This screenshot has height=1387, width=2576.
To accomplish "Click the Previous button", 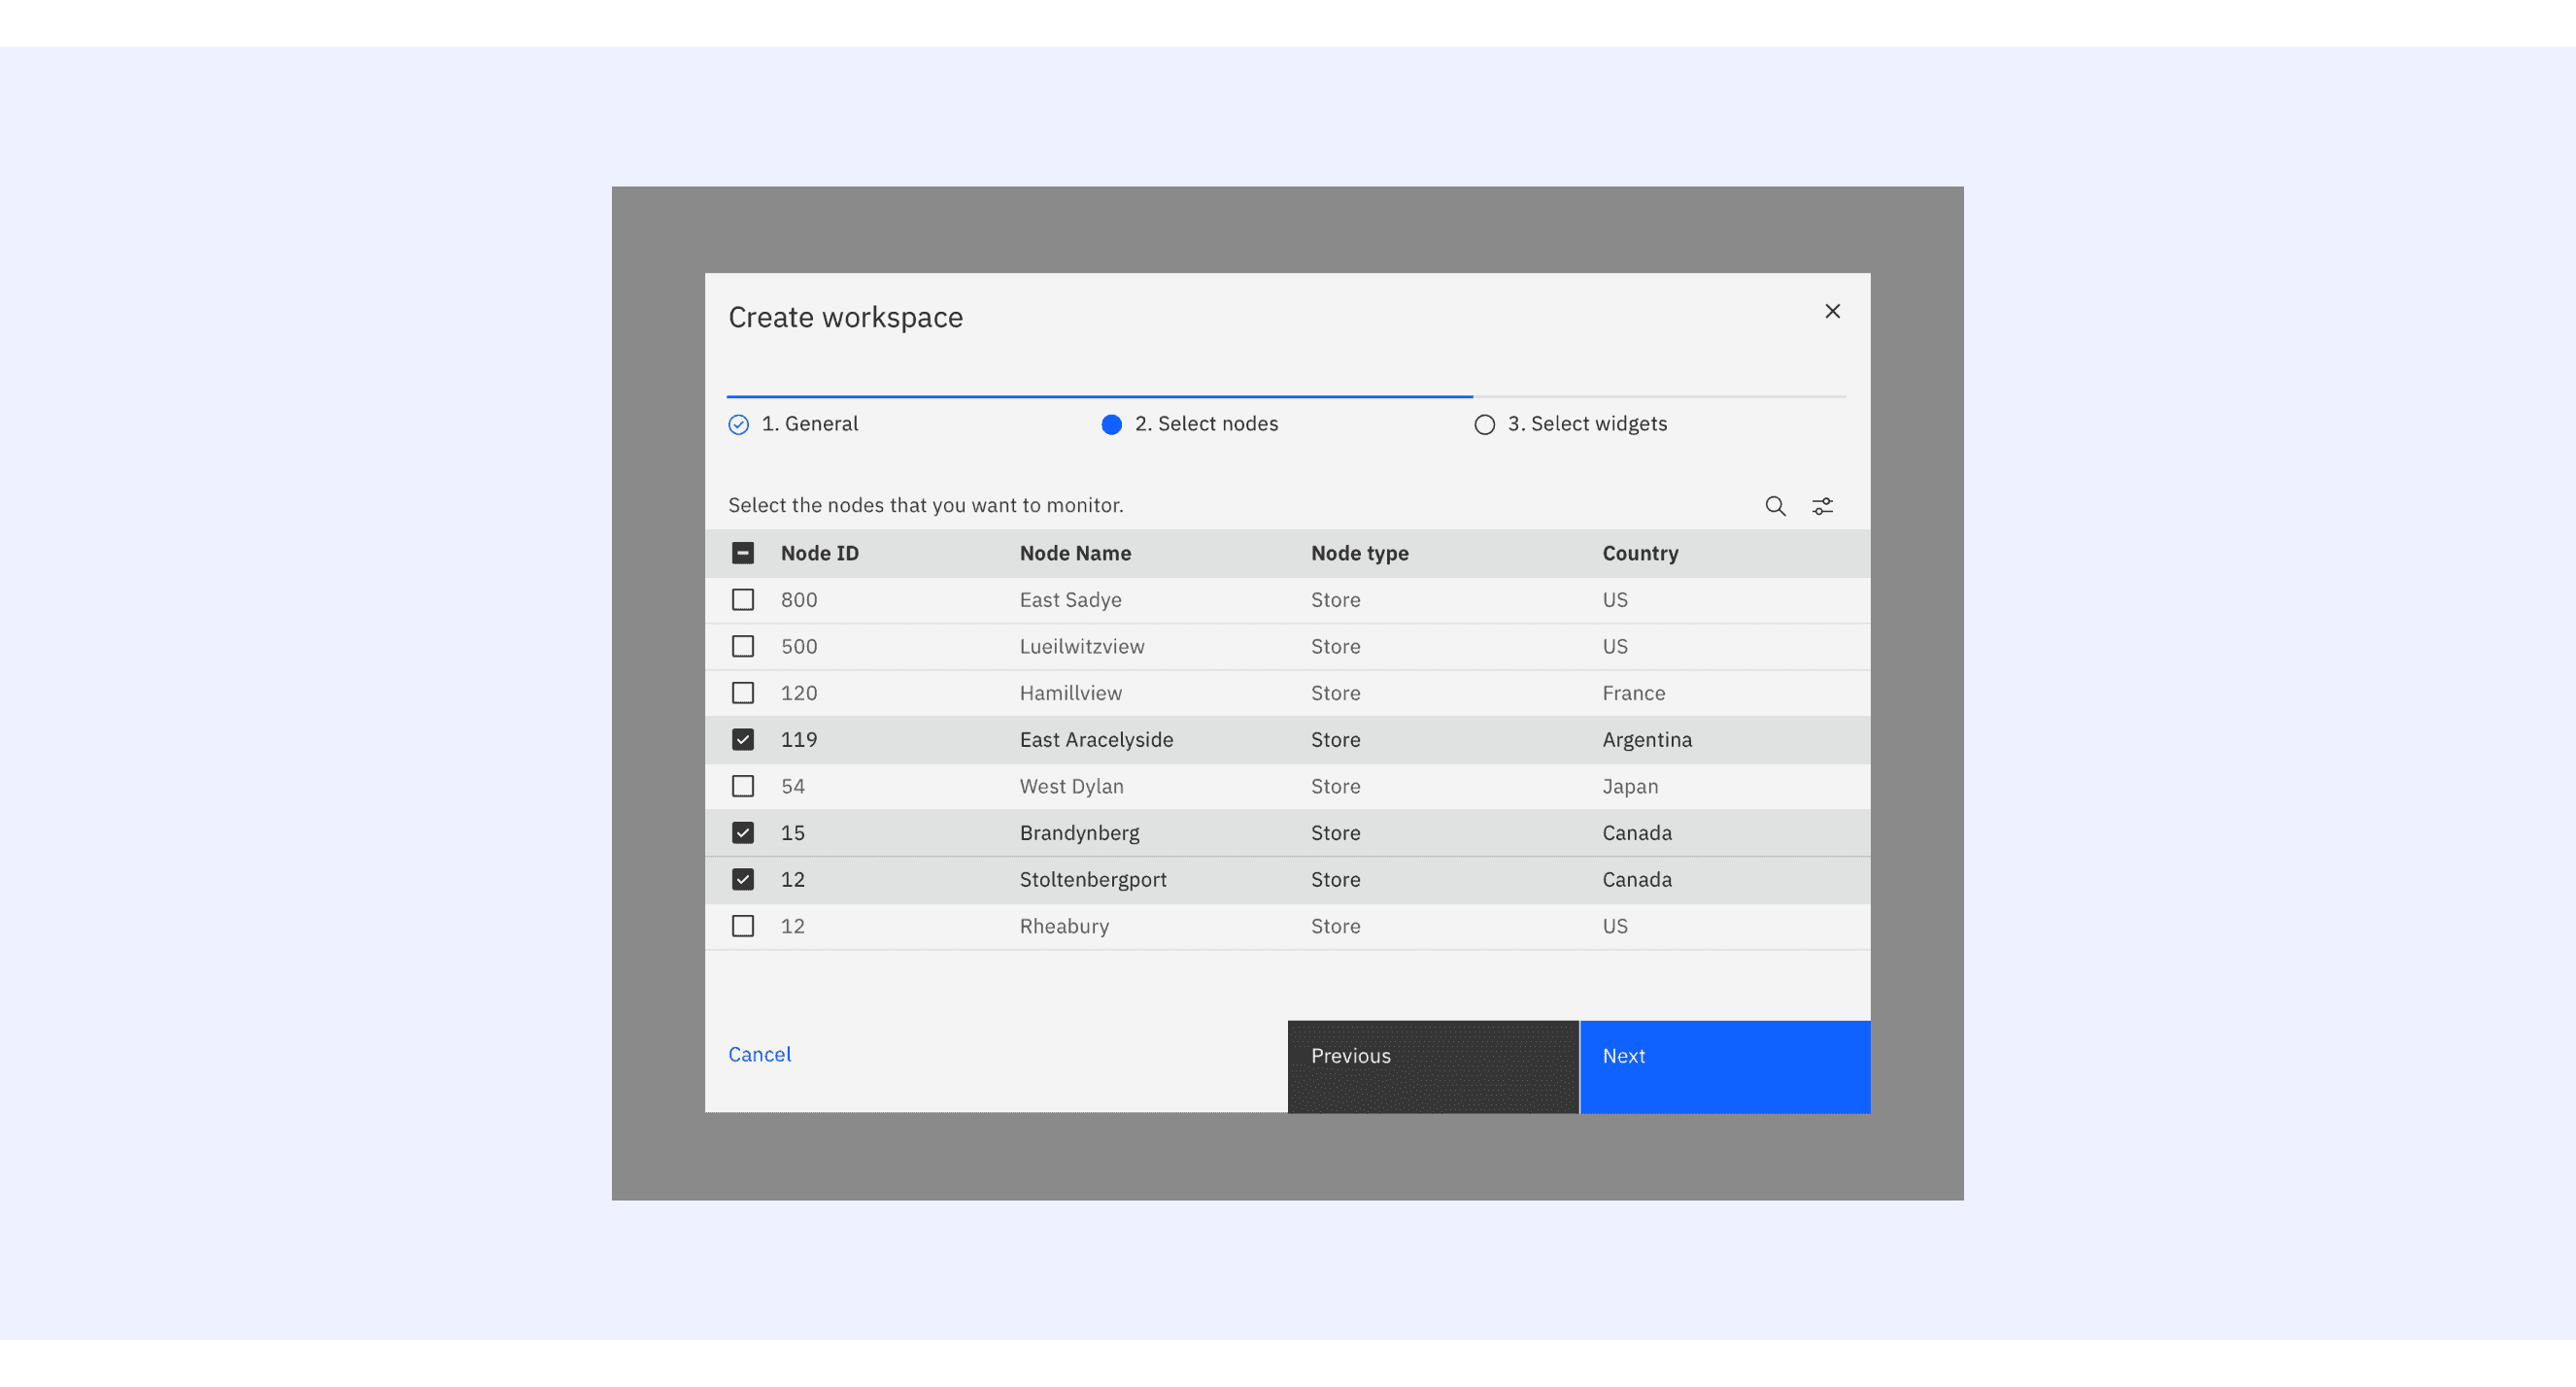I will [1432, 1066].
